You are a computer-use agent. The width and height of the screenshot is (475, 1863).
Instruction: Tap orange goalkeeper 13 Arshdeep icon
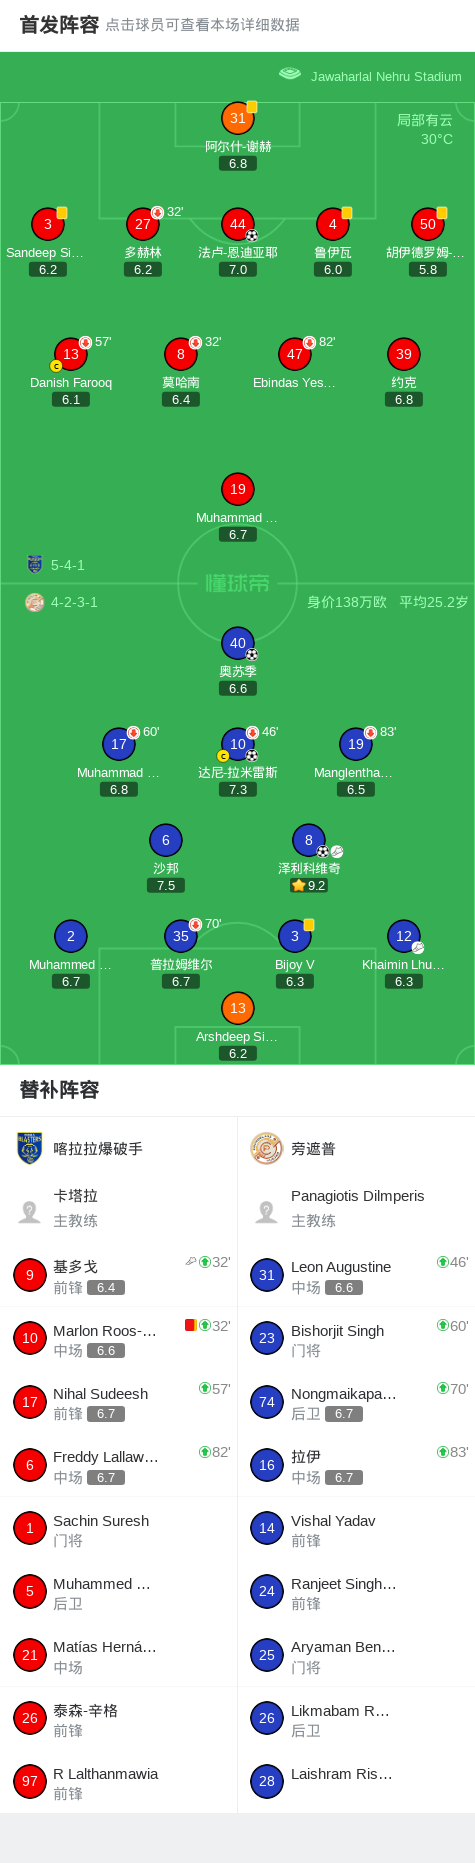point(238,1008)
